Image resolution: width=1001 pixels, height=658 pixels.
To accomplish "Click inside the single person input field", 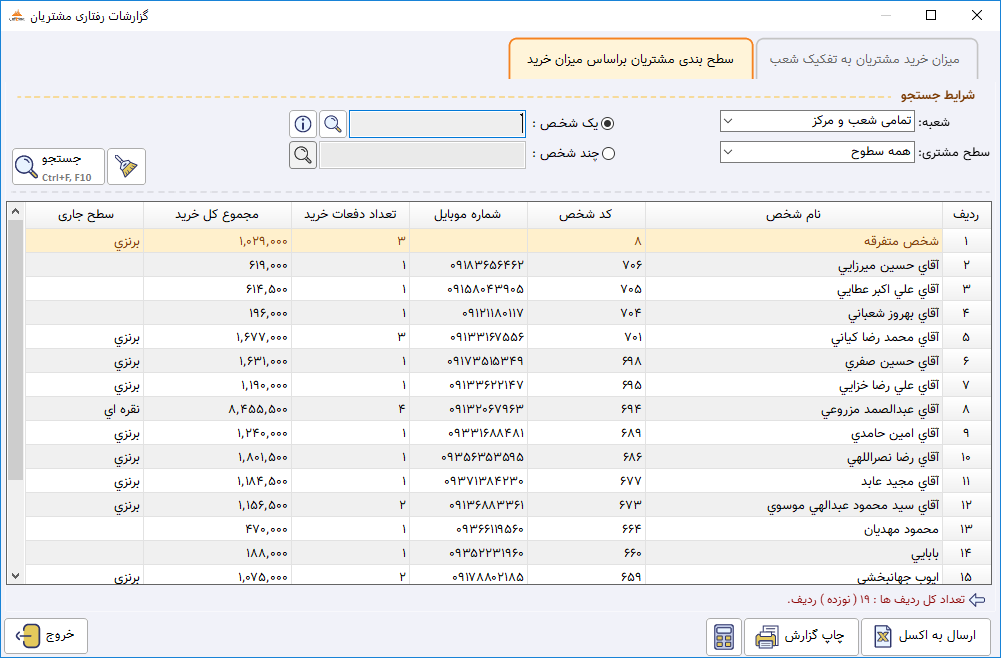I will pyautogui.click(x=437, y=124).
